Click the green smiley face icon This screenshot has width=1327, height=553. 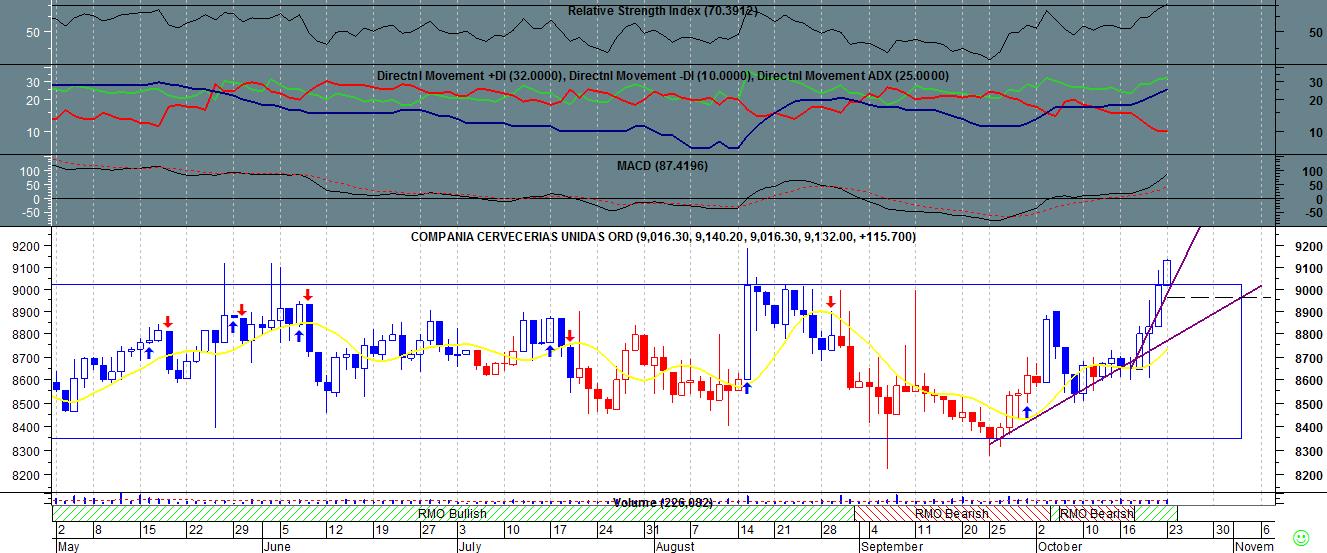(x=1300, y=537)
